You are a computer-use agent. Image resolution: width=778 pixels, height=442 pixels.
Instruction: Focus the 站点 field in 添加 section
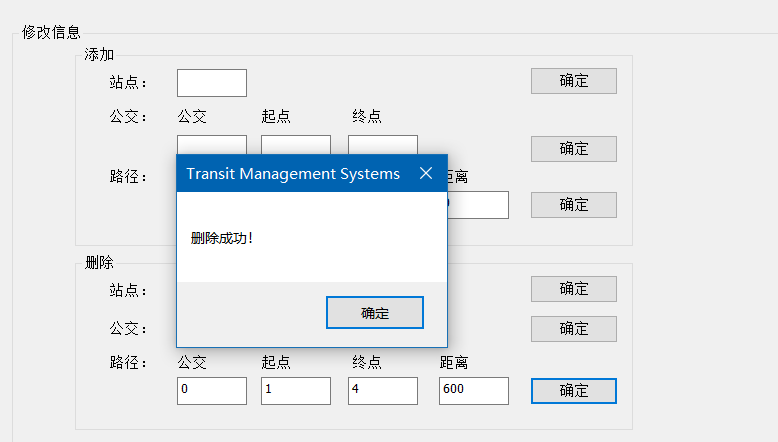[x=212, y=83]
